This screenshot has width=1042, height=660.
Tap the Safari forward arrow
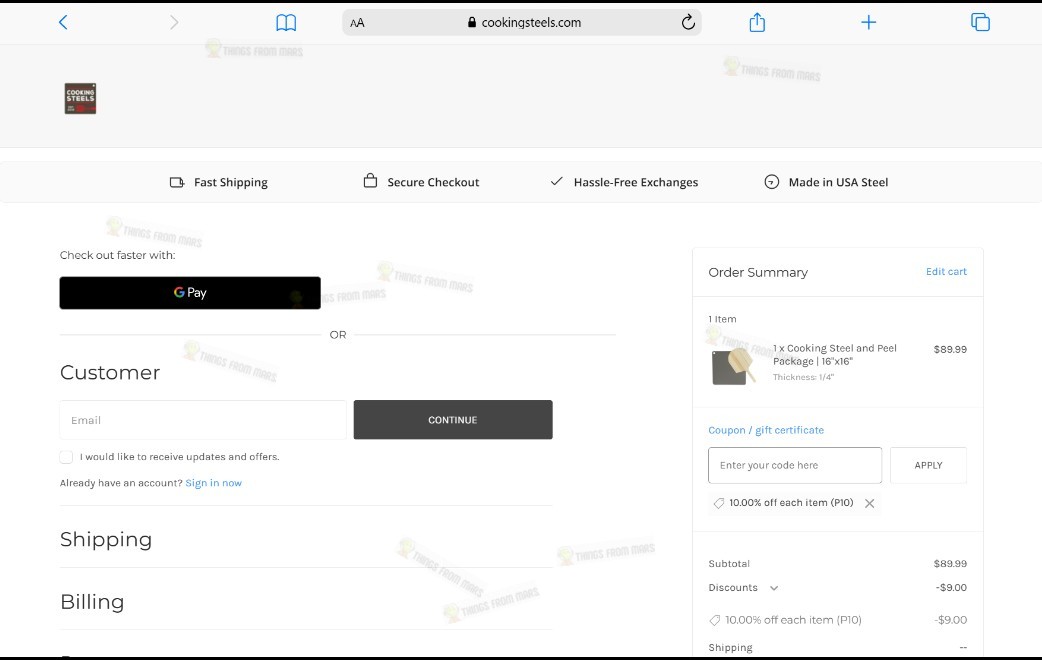[174, 23]
